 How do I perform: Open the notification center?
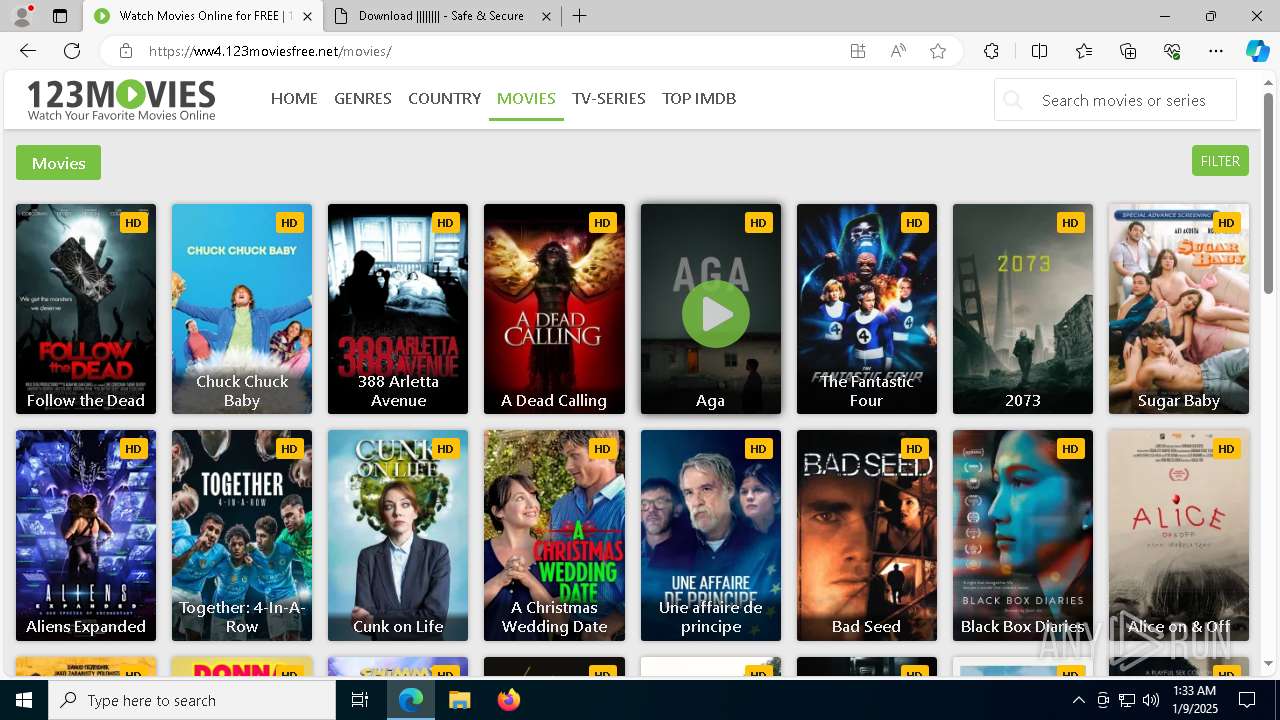[x=1247, y=700]
